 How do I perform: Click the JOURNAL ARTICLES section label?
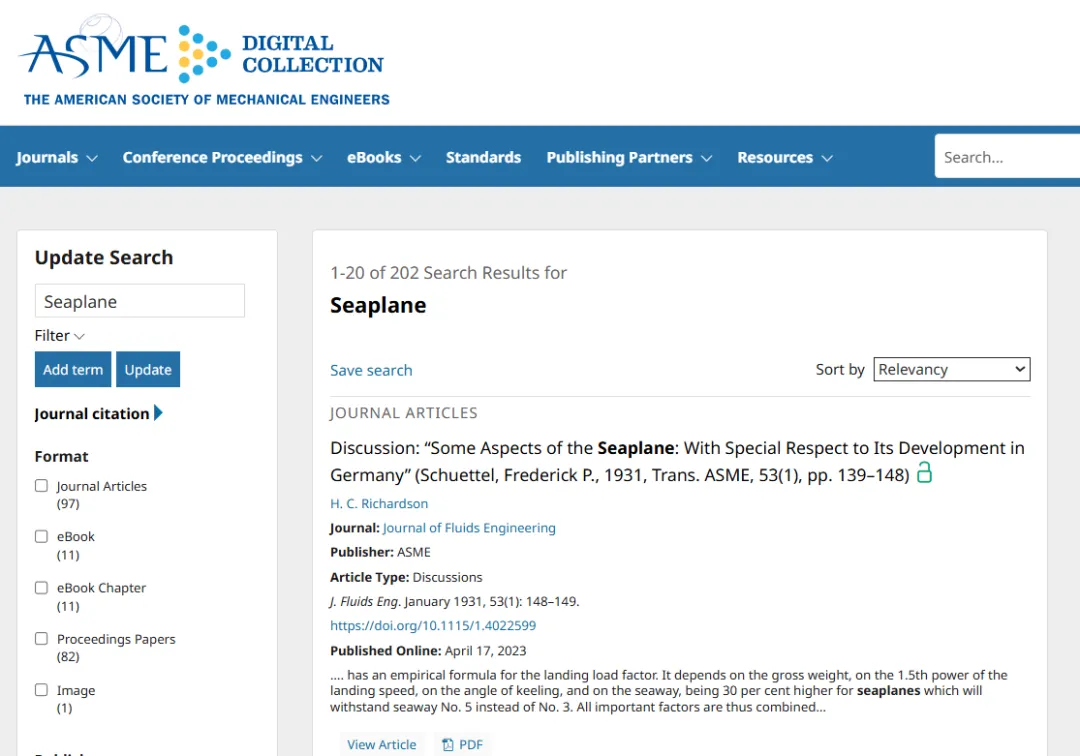tap(404, 413)
